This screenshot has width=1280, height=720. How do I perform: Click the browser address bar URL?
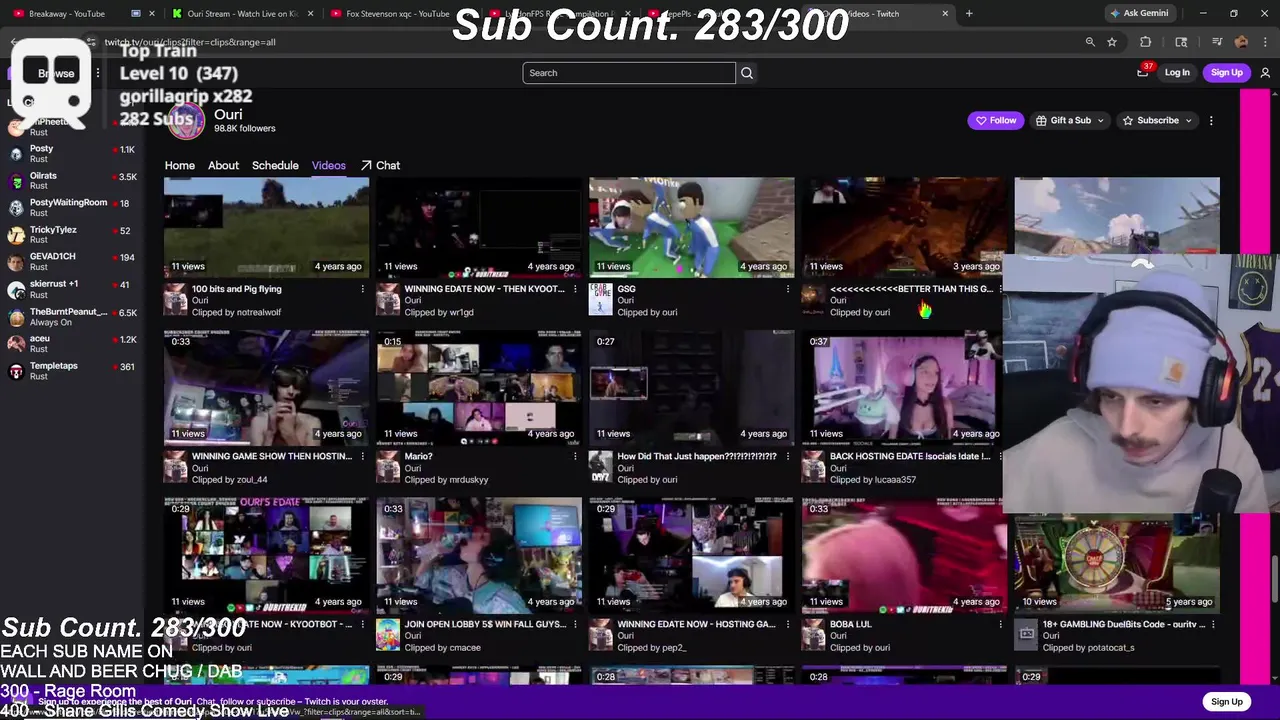click(x=190, y=42)
